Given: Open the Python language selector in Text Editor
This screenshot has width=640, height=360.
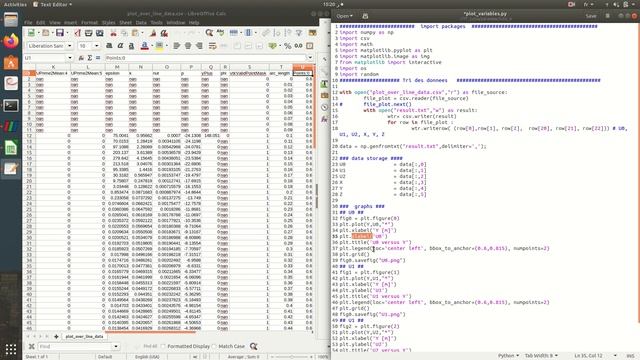Looking at the screenshot, I should (x=508, y=356).
